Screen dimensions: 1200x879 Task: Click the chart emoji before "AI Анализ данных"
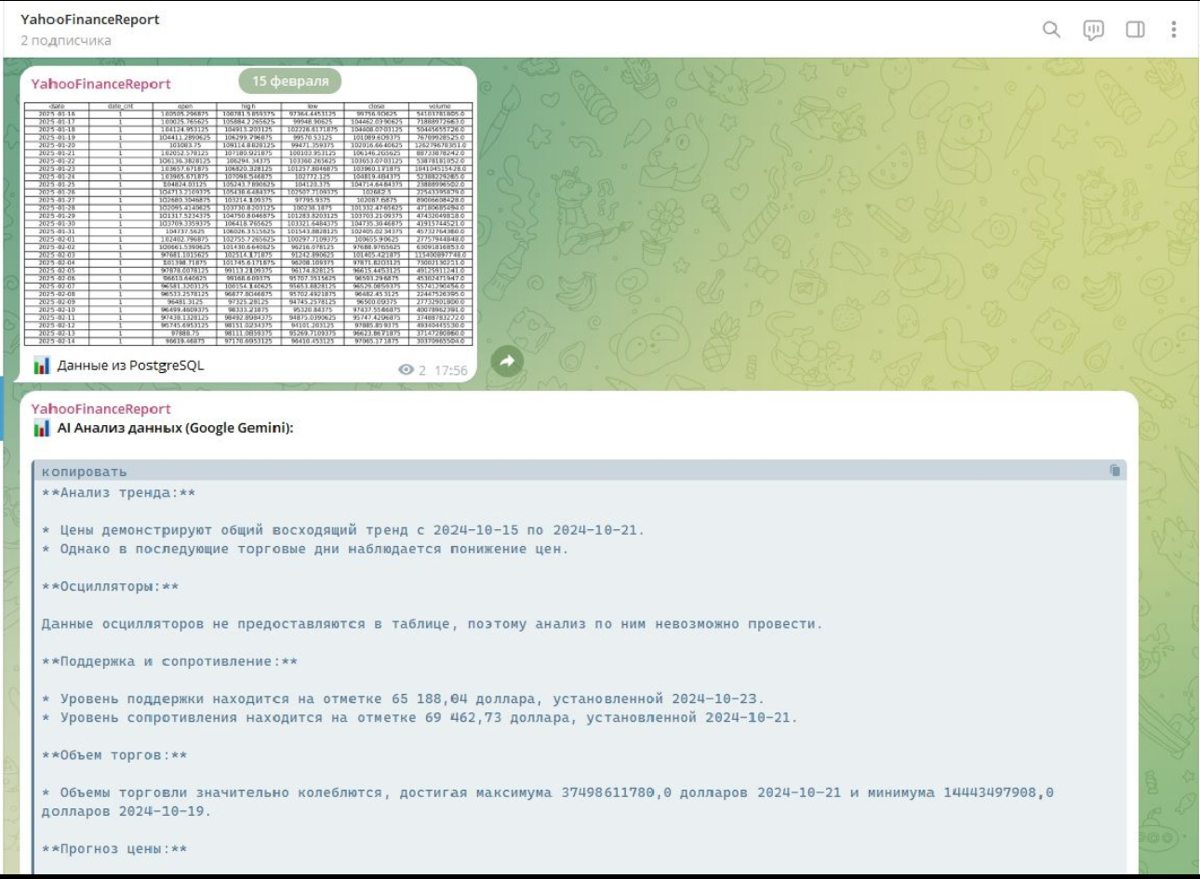click(x=42, y=429)
